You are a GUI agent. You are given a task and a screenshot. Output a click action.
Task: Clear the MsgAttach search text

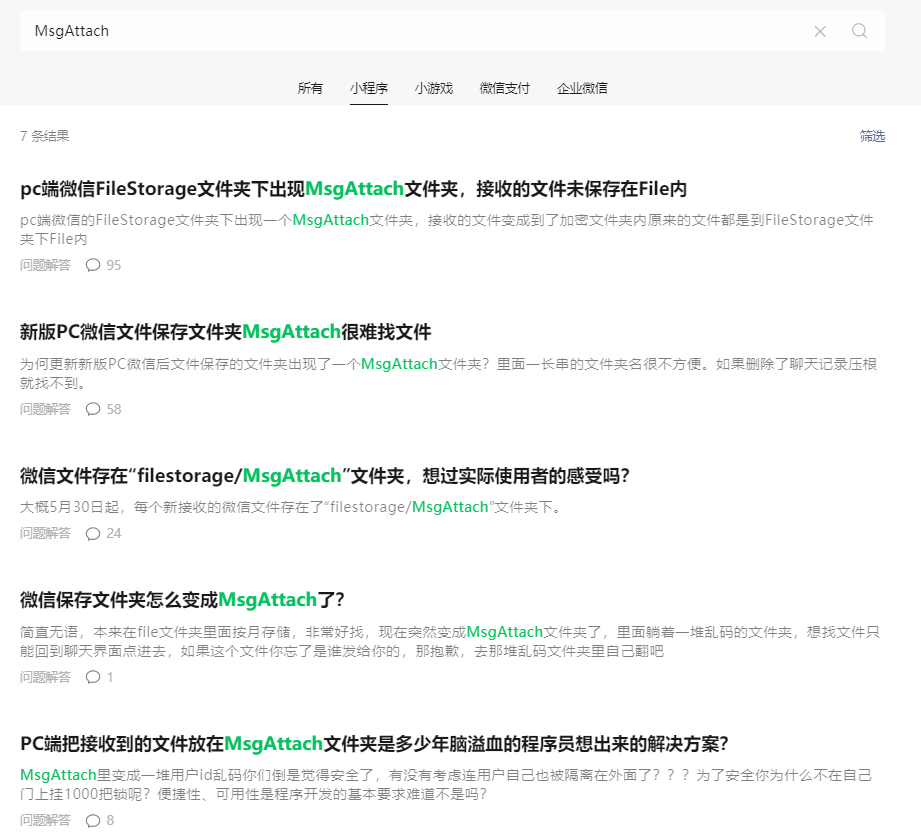tap(820, 31)
